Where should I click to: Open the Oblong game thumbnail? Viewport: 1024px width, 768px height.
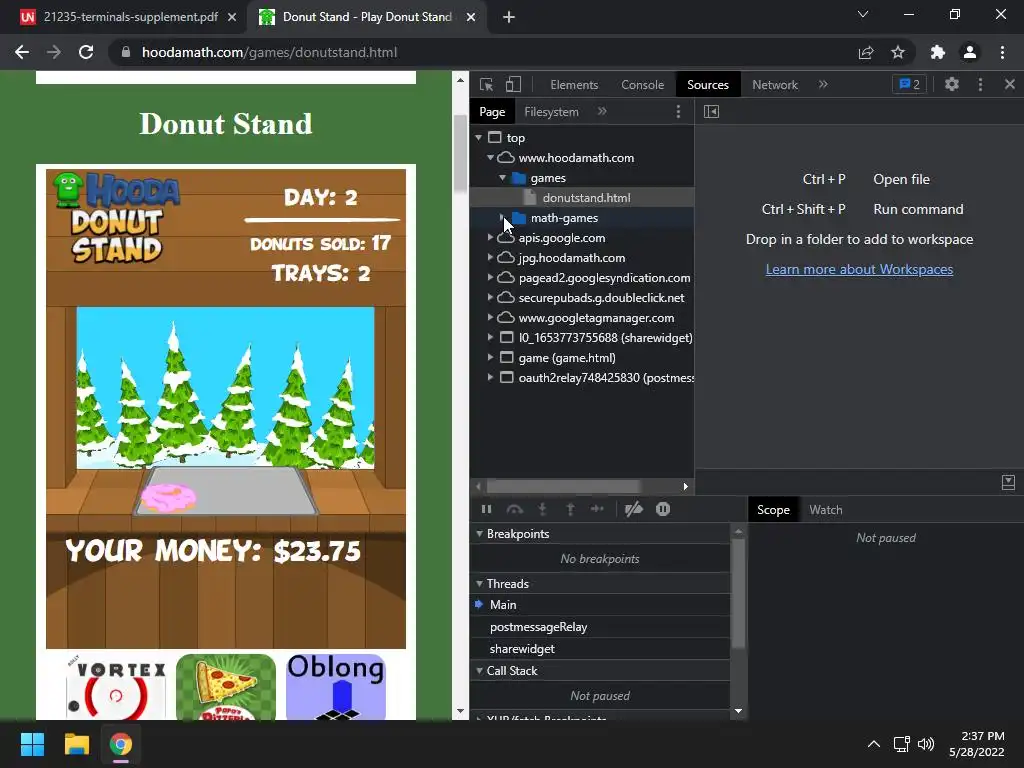(336, 687)
